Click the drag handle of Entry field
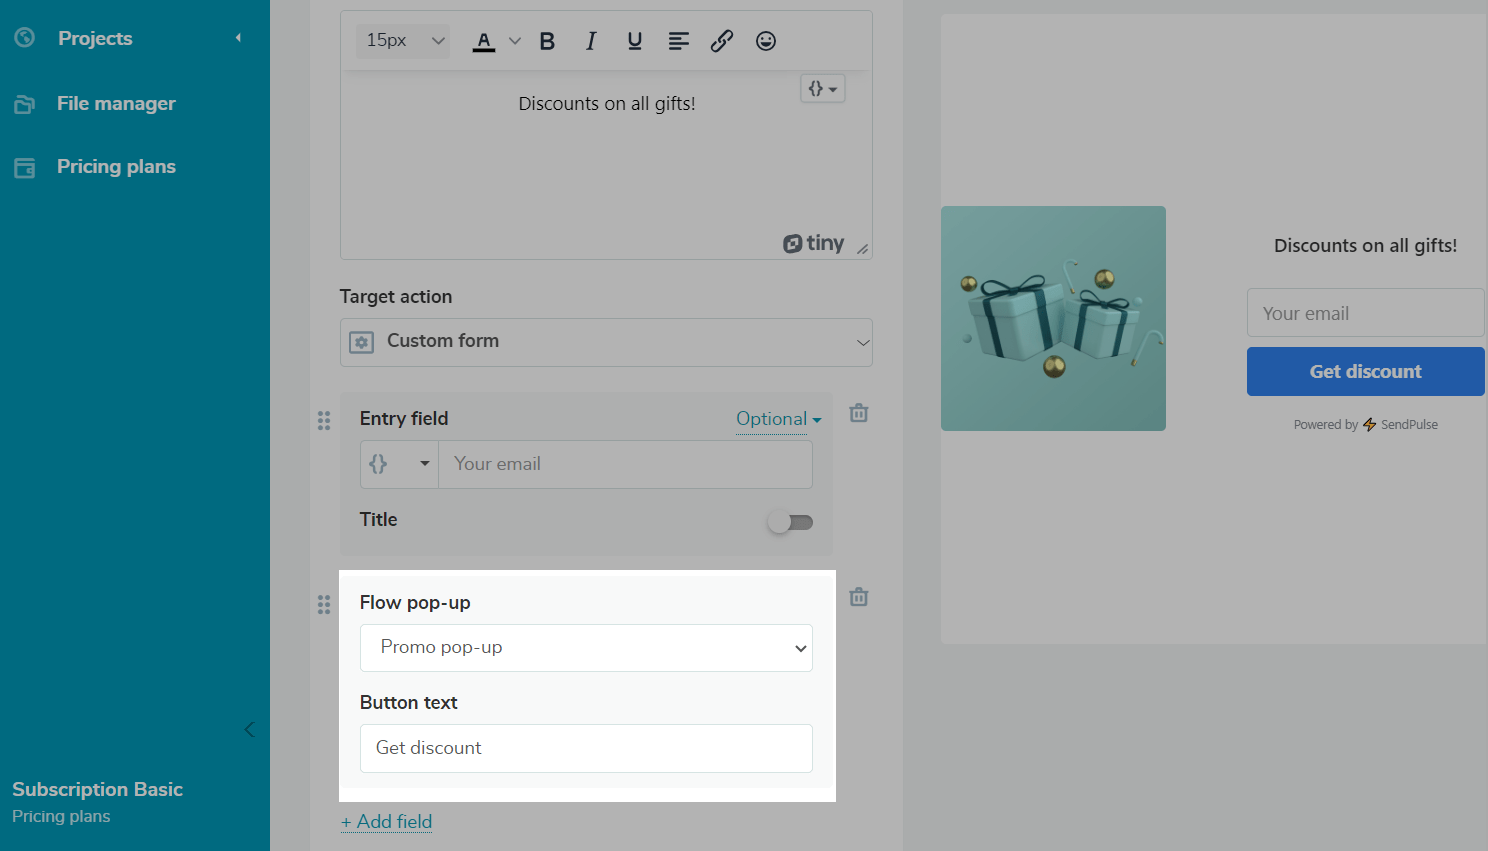 [324, 420]
